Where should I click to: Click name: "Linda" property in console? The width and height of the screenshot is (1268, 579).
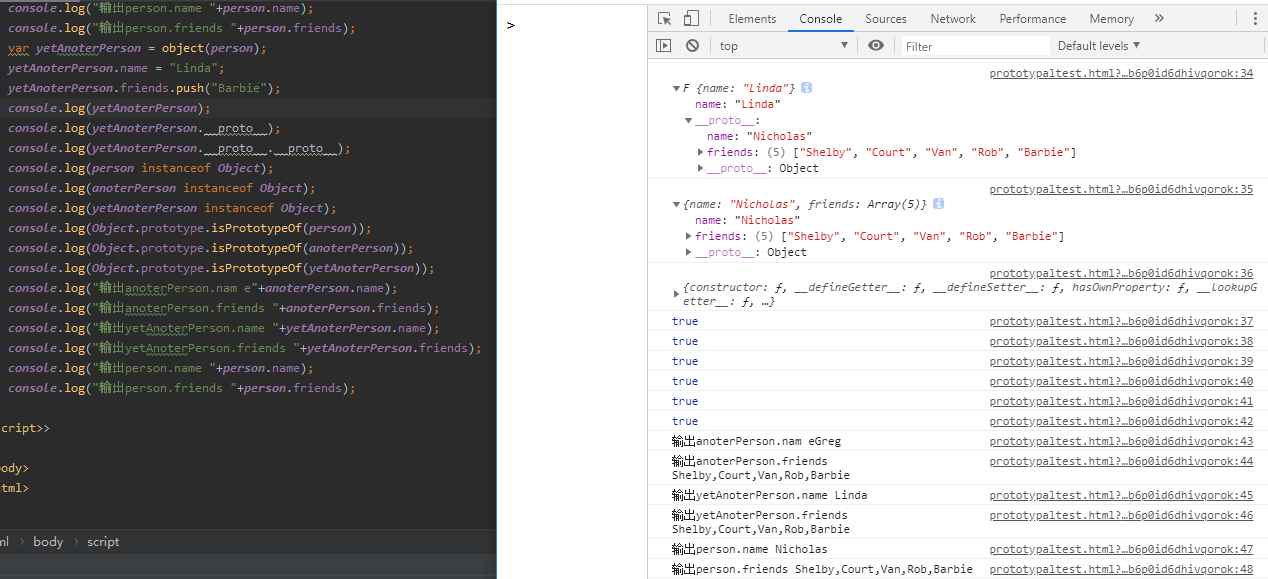click(x=737, y=104)
